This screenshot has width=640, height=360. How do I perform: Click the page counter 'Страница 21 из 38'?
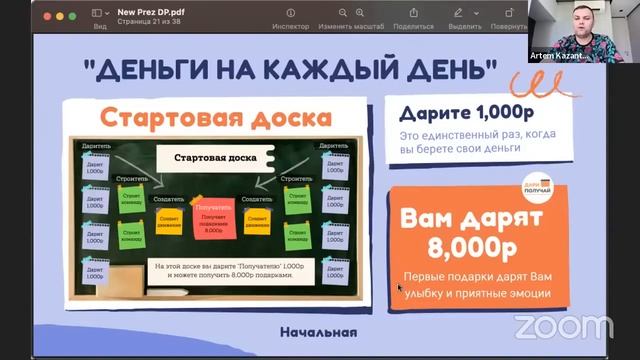pyautogui.click(x=149, y=21)
